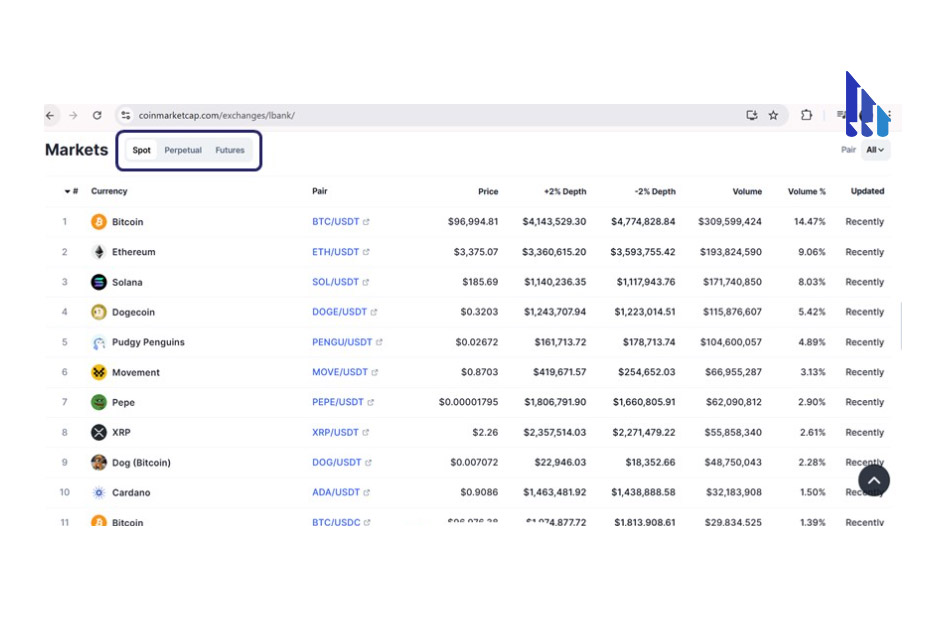Click the install app icon in address bar

coord(752,115)
